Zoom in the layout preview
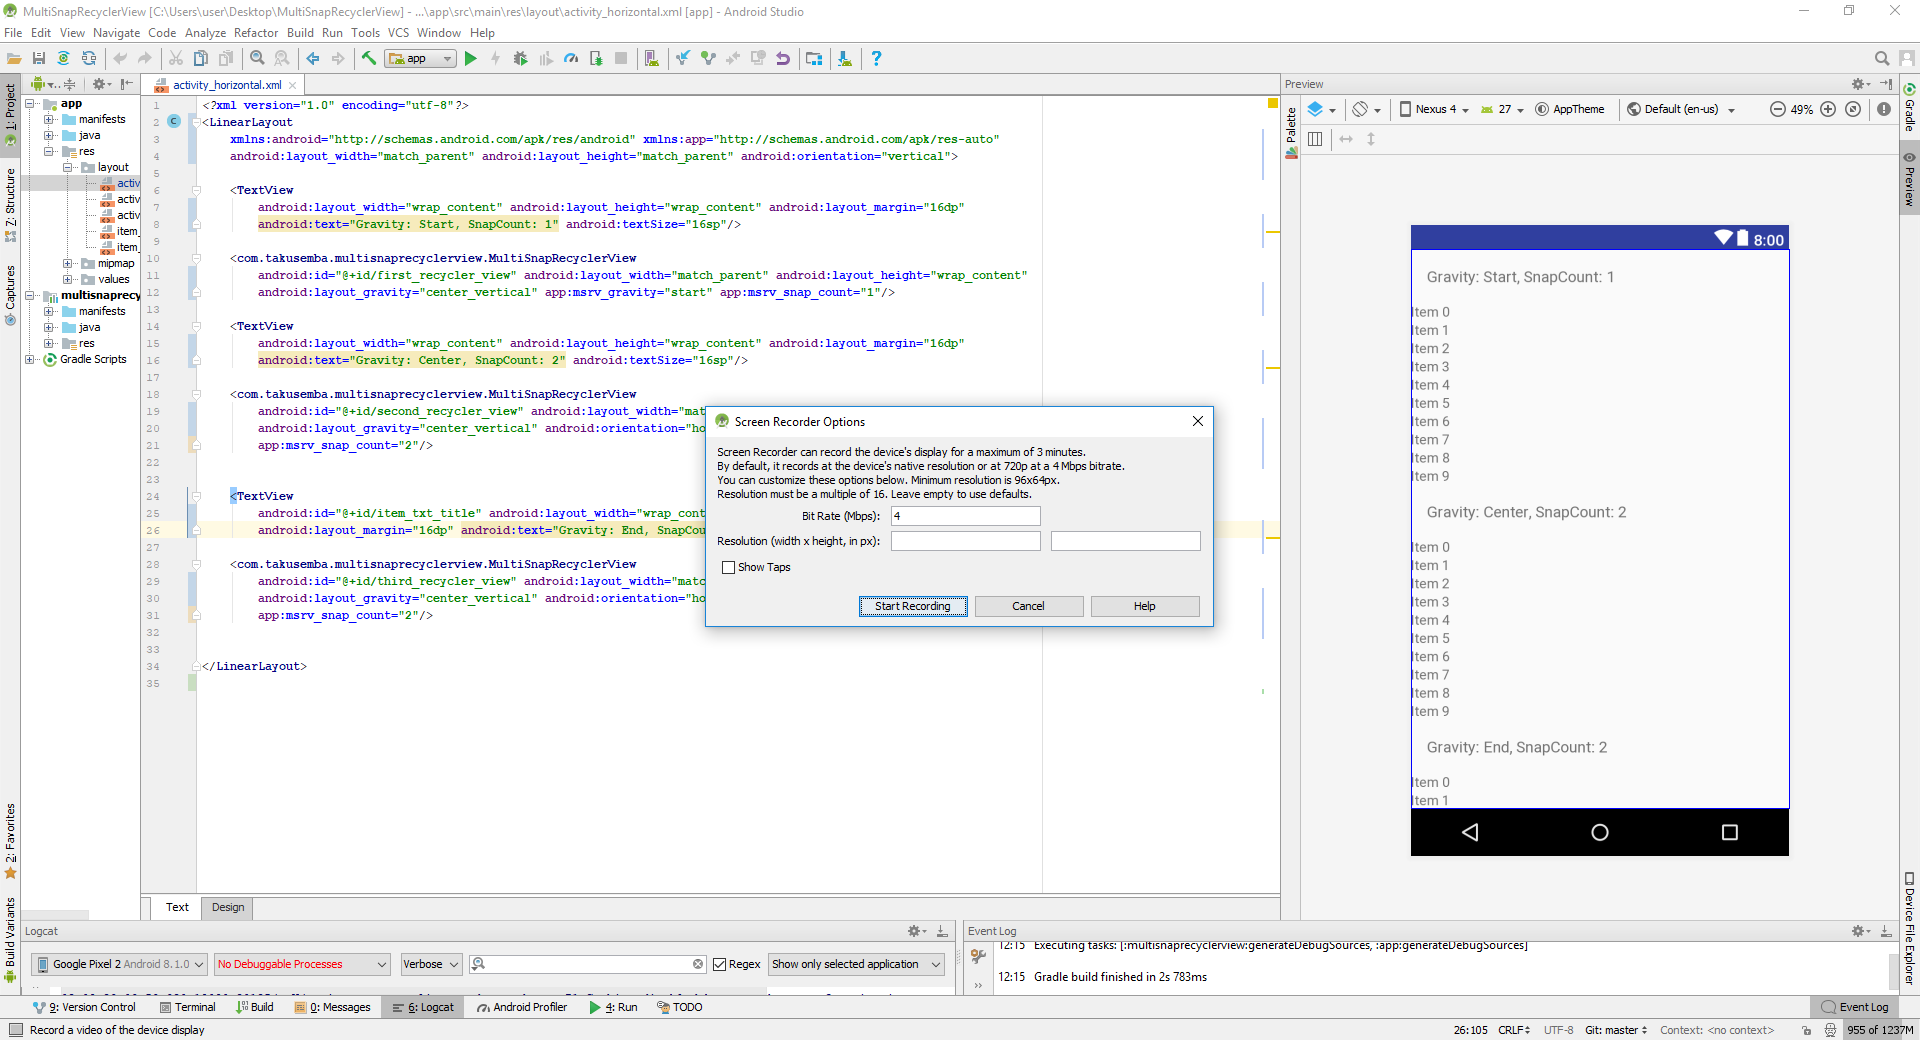 [1828, 109]
